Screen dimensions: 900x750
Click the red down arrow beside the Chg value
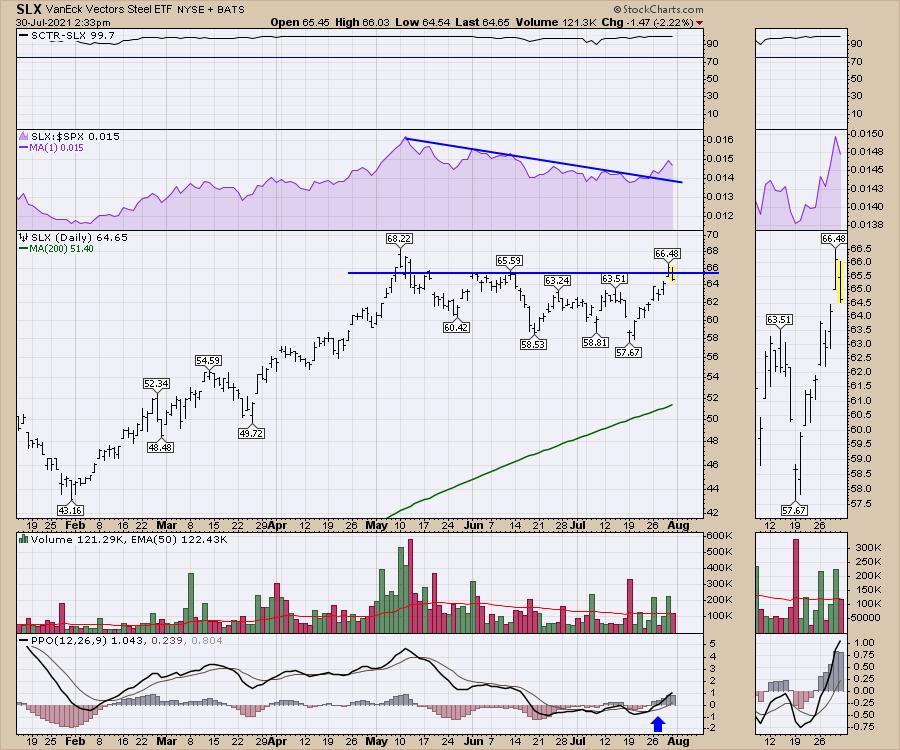click(699, 23)
